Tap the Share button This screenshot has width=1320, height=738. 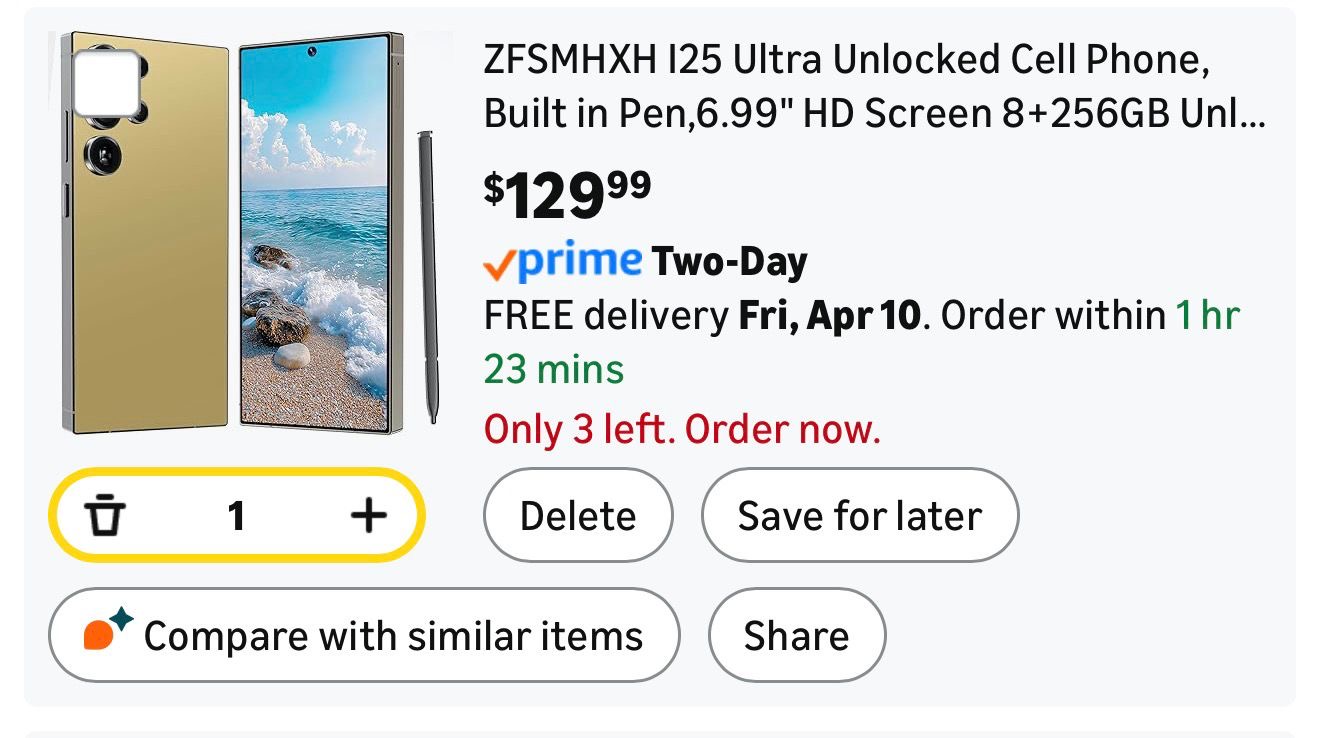click(x=796, y=635)
